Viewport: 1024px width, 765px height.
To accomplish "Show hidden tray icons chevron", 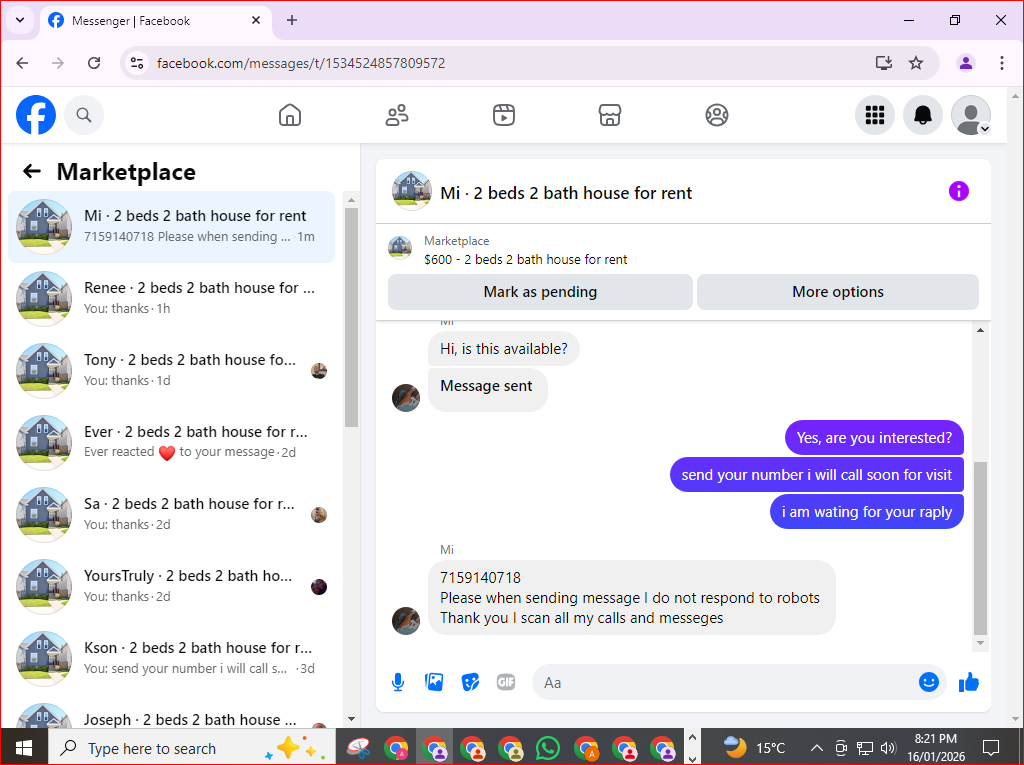I will point(816,748).
